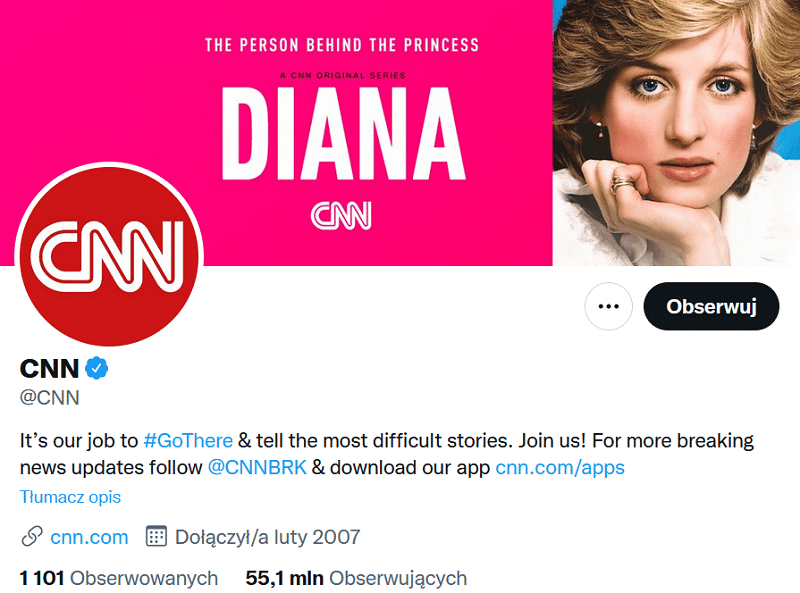Open the #GoThere hashtag link
This screenshot has height=593, width=800.
point(188,440)
